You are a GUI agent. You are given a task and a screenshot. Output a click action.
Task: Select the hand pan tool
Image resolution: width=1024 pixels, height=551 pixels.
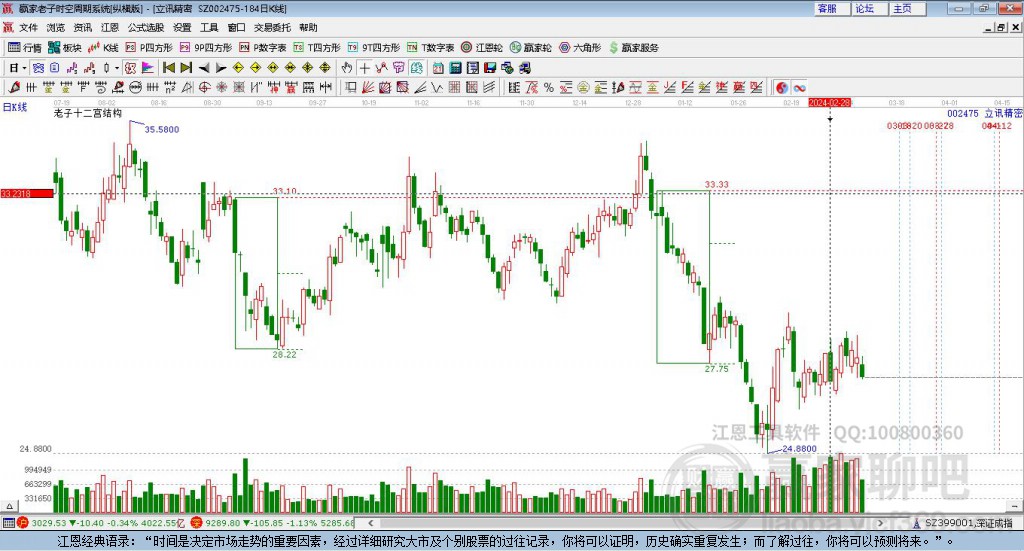[347, 68]
